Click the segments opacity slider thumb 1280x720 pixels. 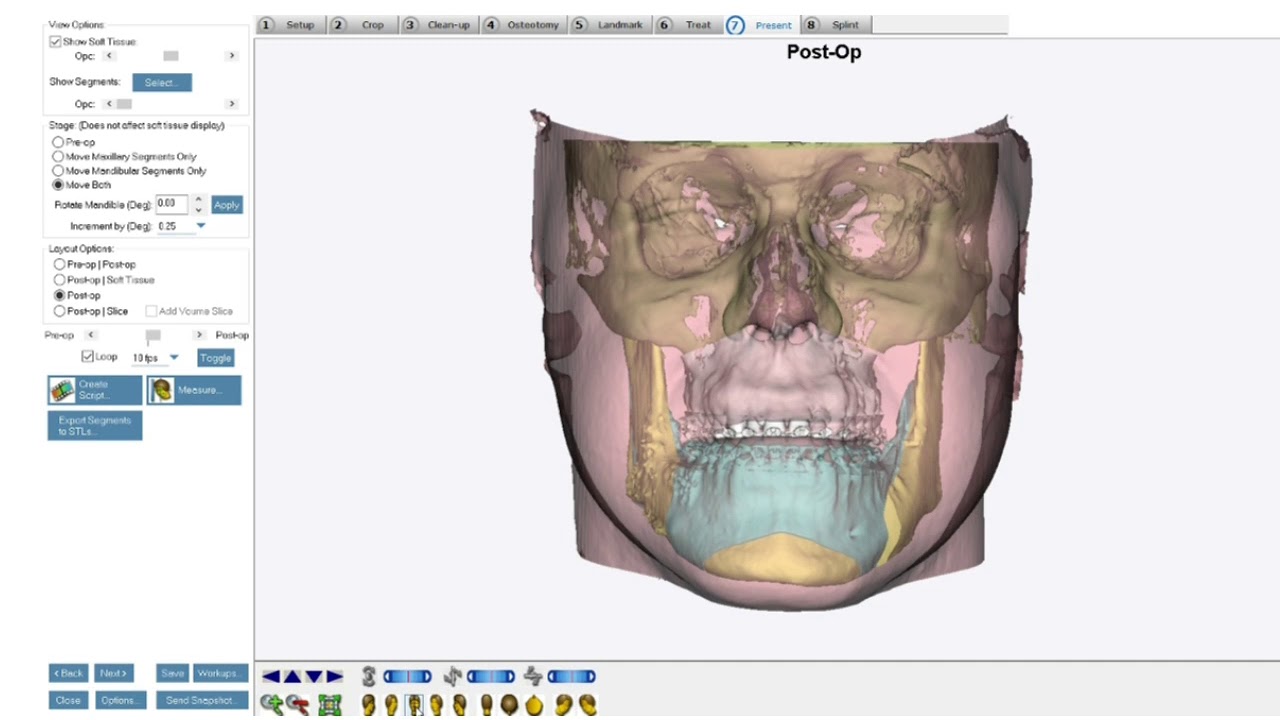click(124, 104)
